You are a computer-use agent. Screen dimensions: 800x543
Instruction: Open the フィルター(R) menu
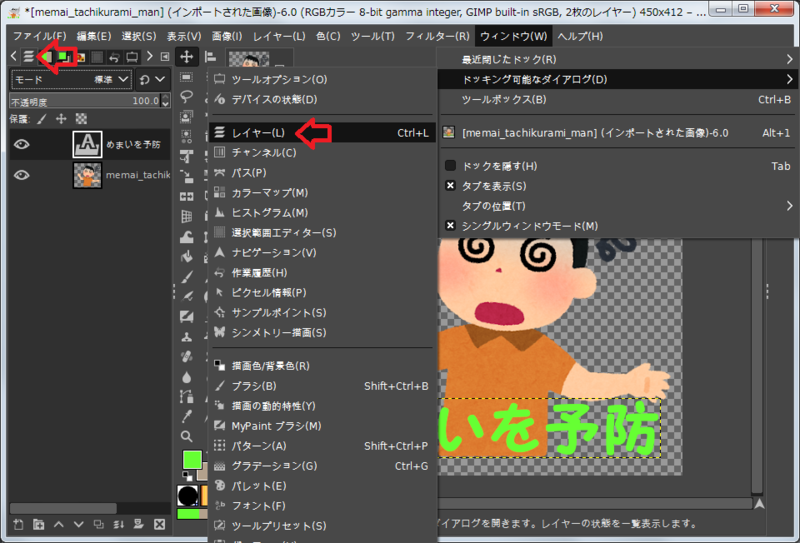click(x=437, y=36)
